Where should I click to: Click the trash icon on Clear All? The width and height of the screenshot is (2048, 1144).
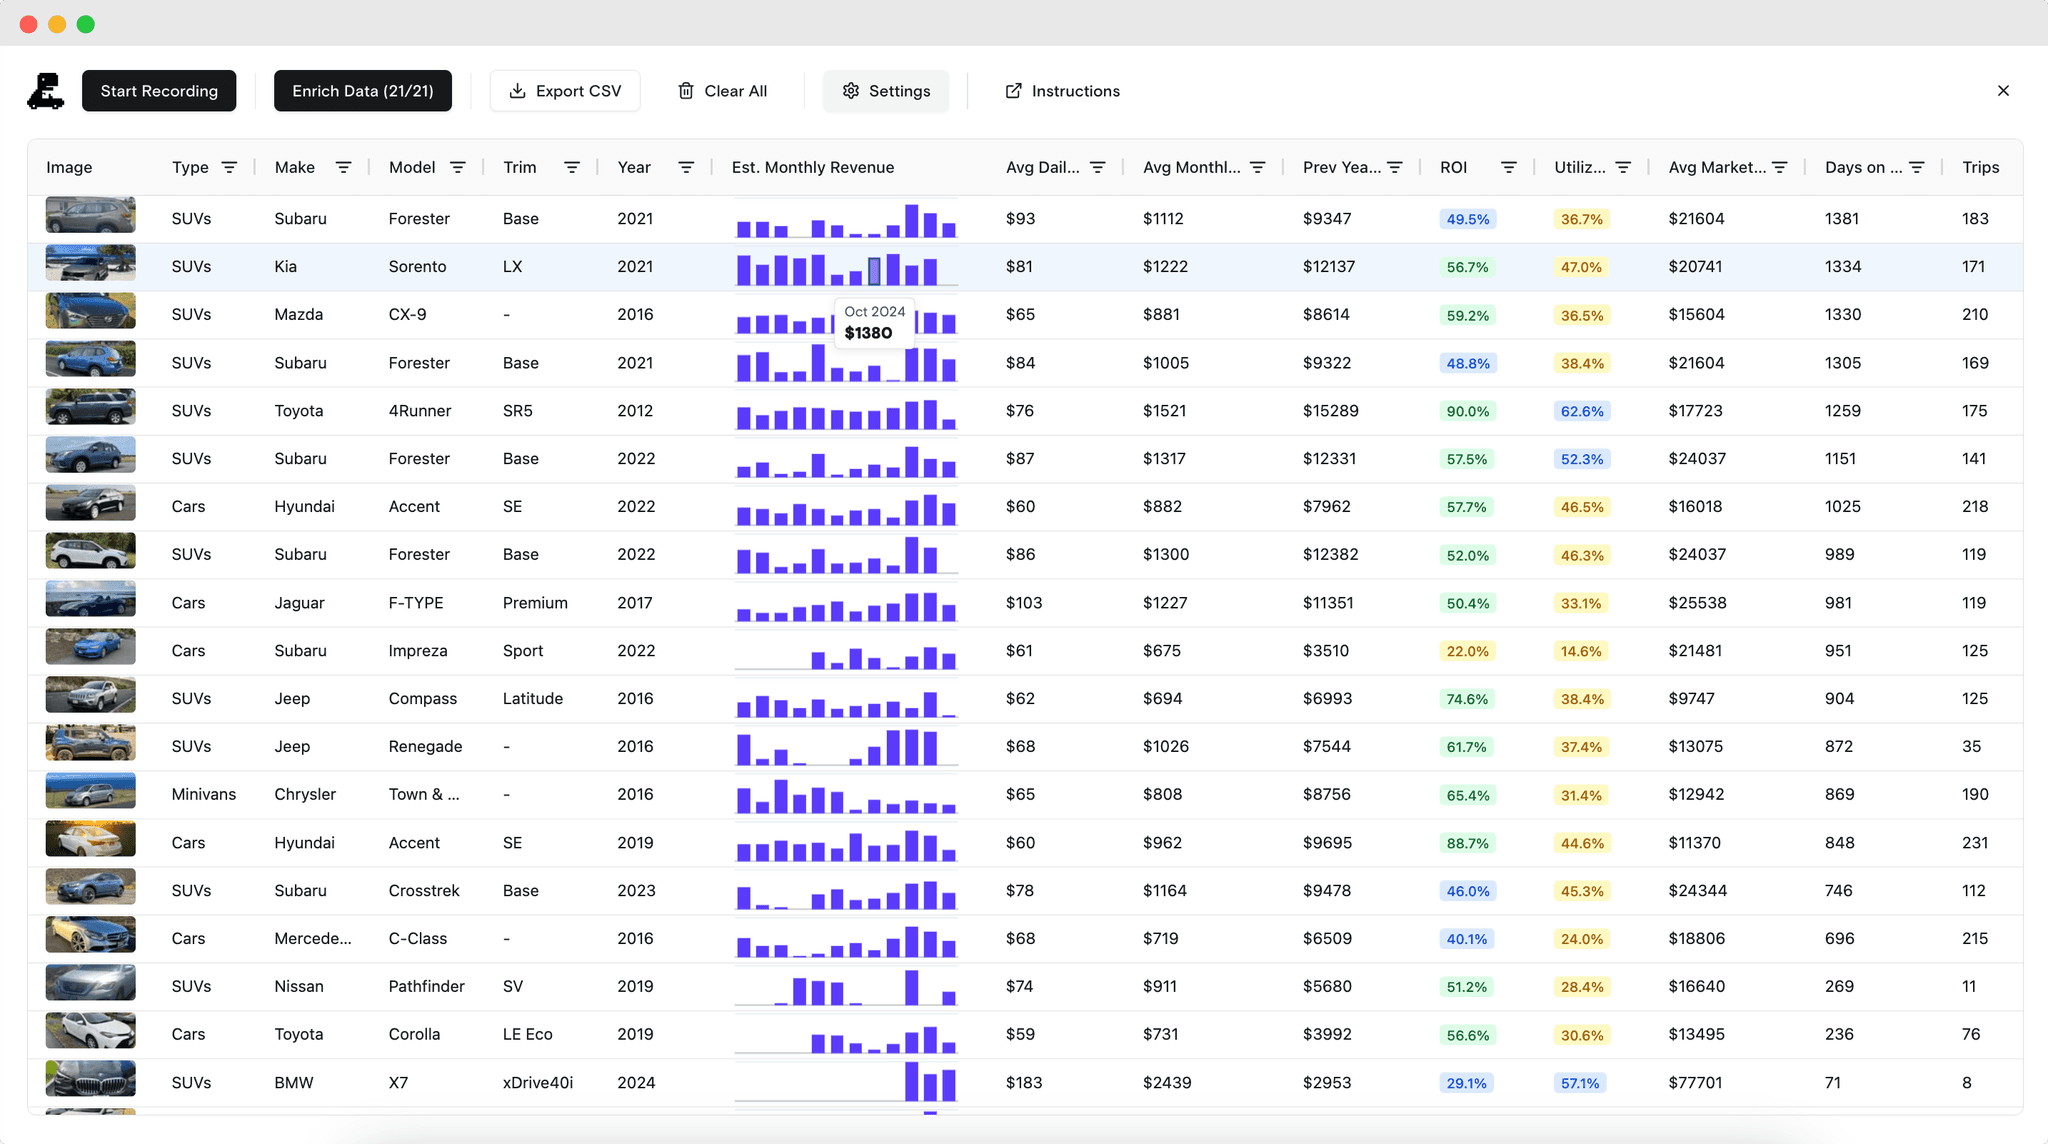686,90
